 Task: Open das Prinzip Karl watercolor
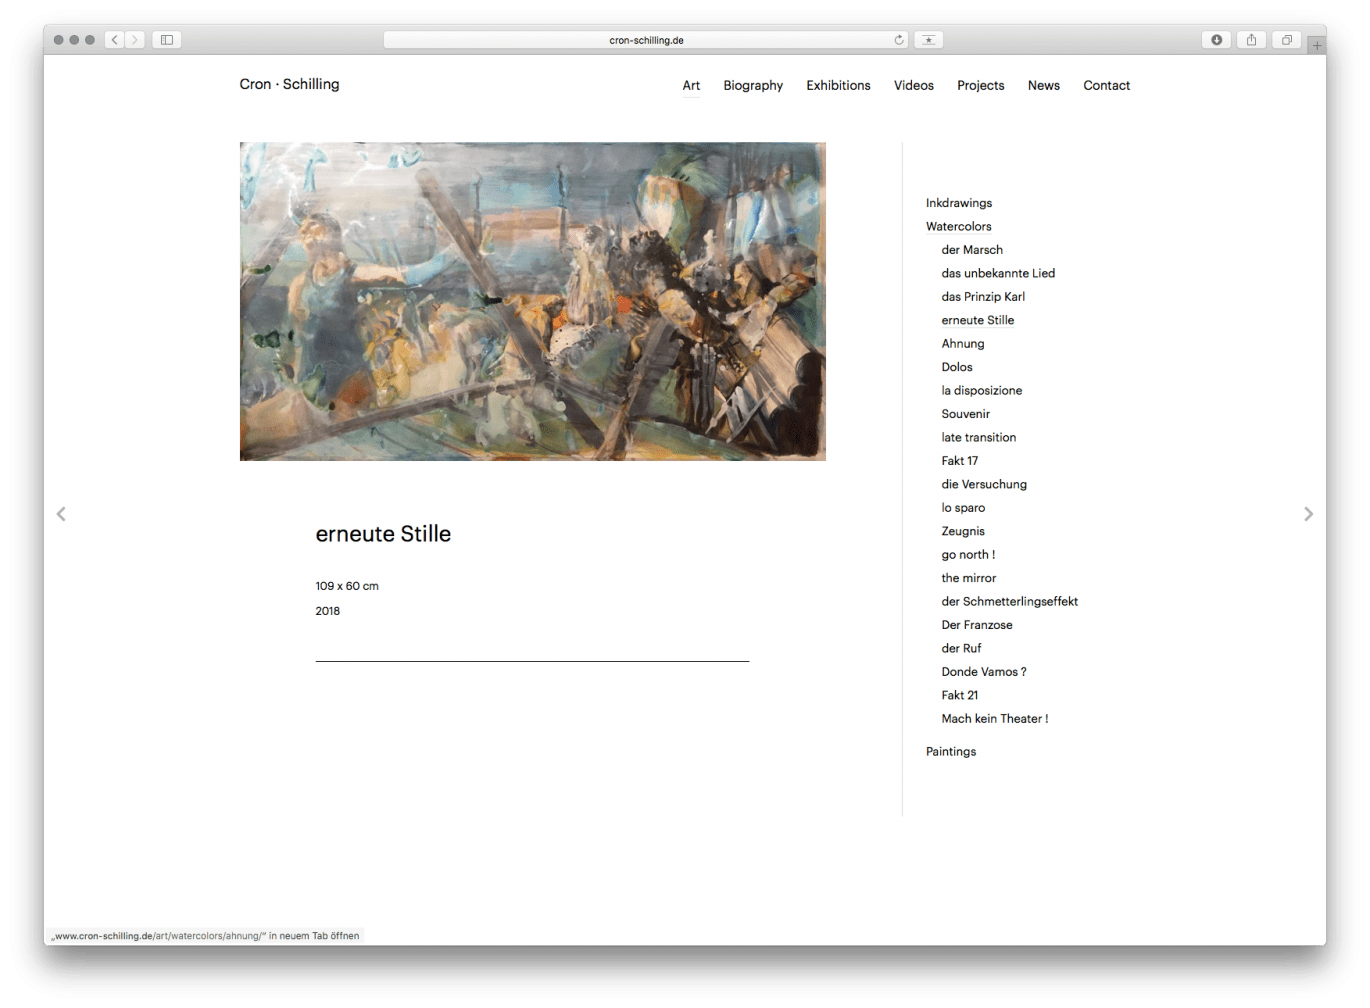point(982,297)
